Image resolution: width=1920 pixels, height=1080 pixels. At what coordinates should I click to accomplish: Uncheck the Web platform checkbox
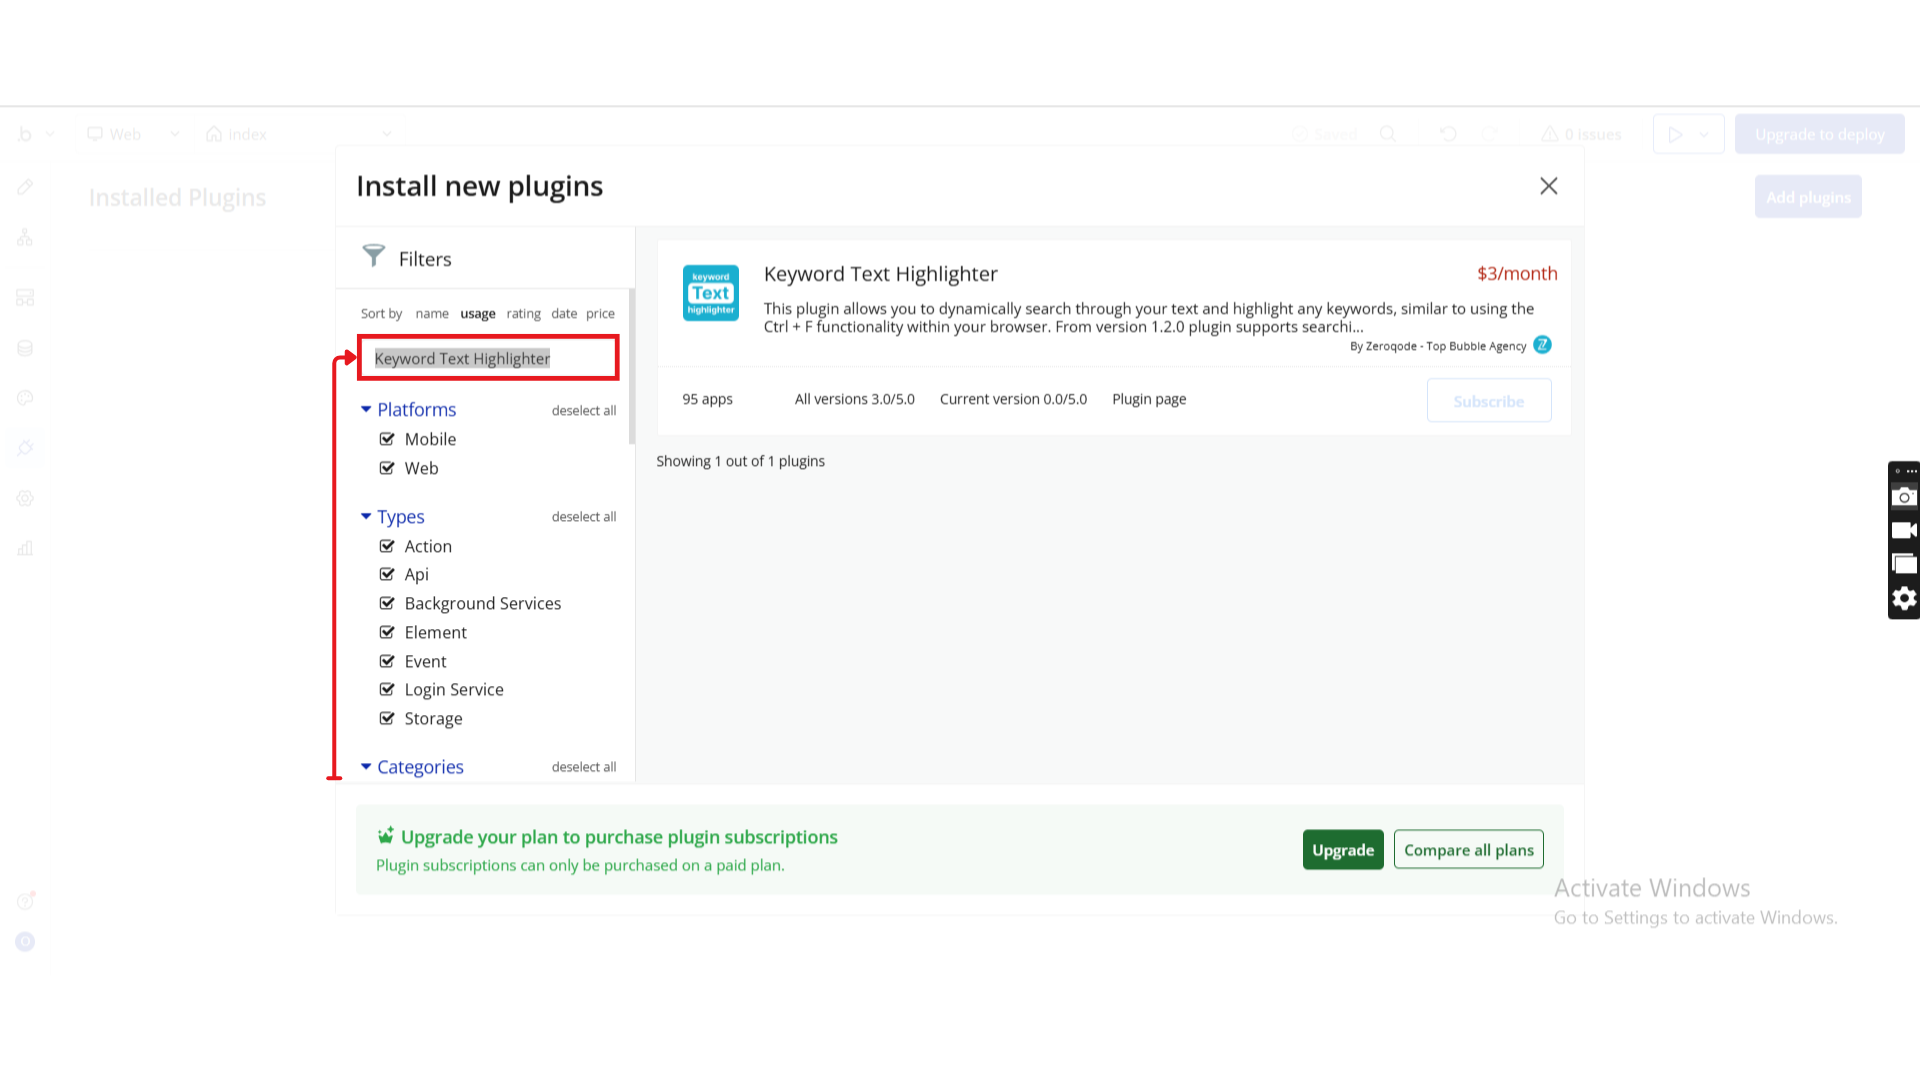click(387, 468)
